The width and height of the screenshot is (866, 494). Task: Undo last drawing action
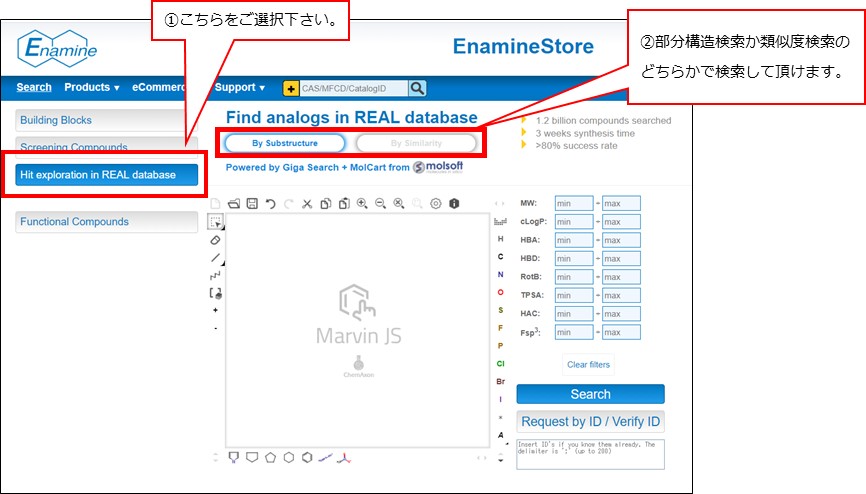[271, 203]
